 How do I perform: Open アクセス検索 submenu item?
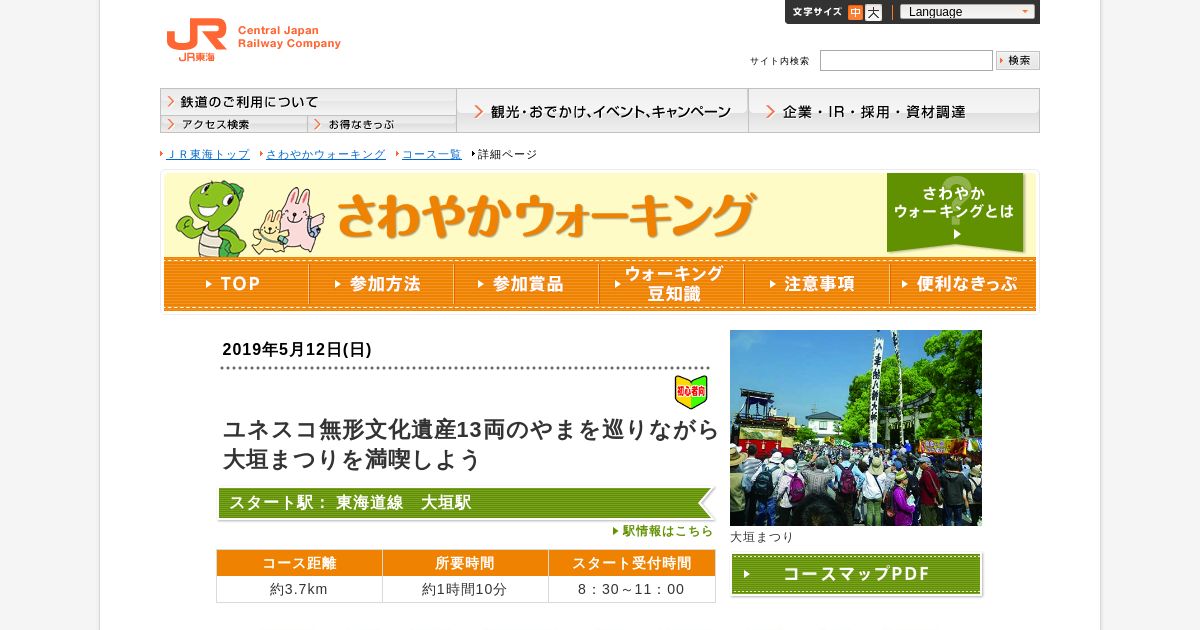pyautogui.click(x=234, y=124)
